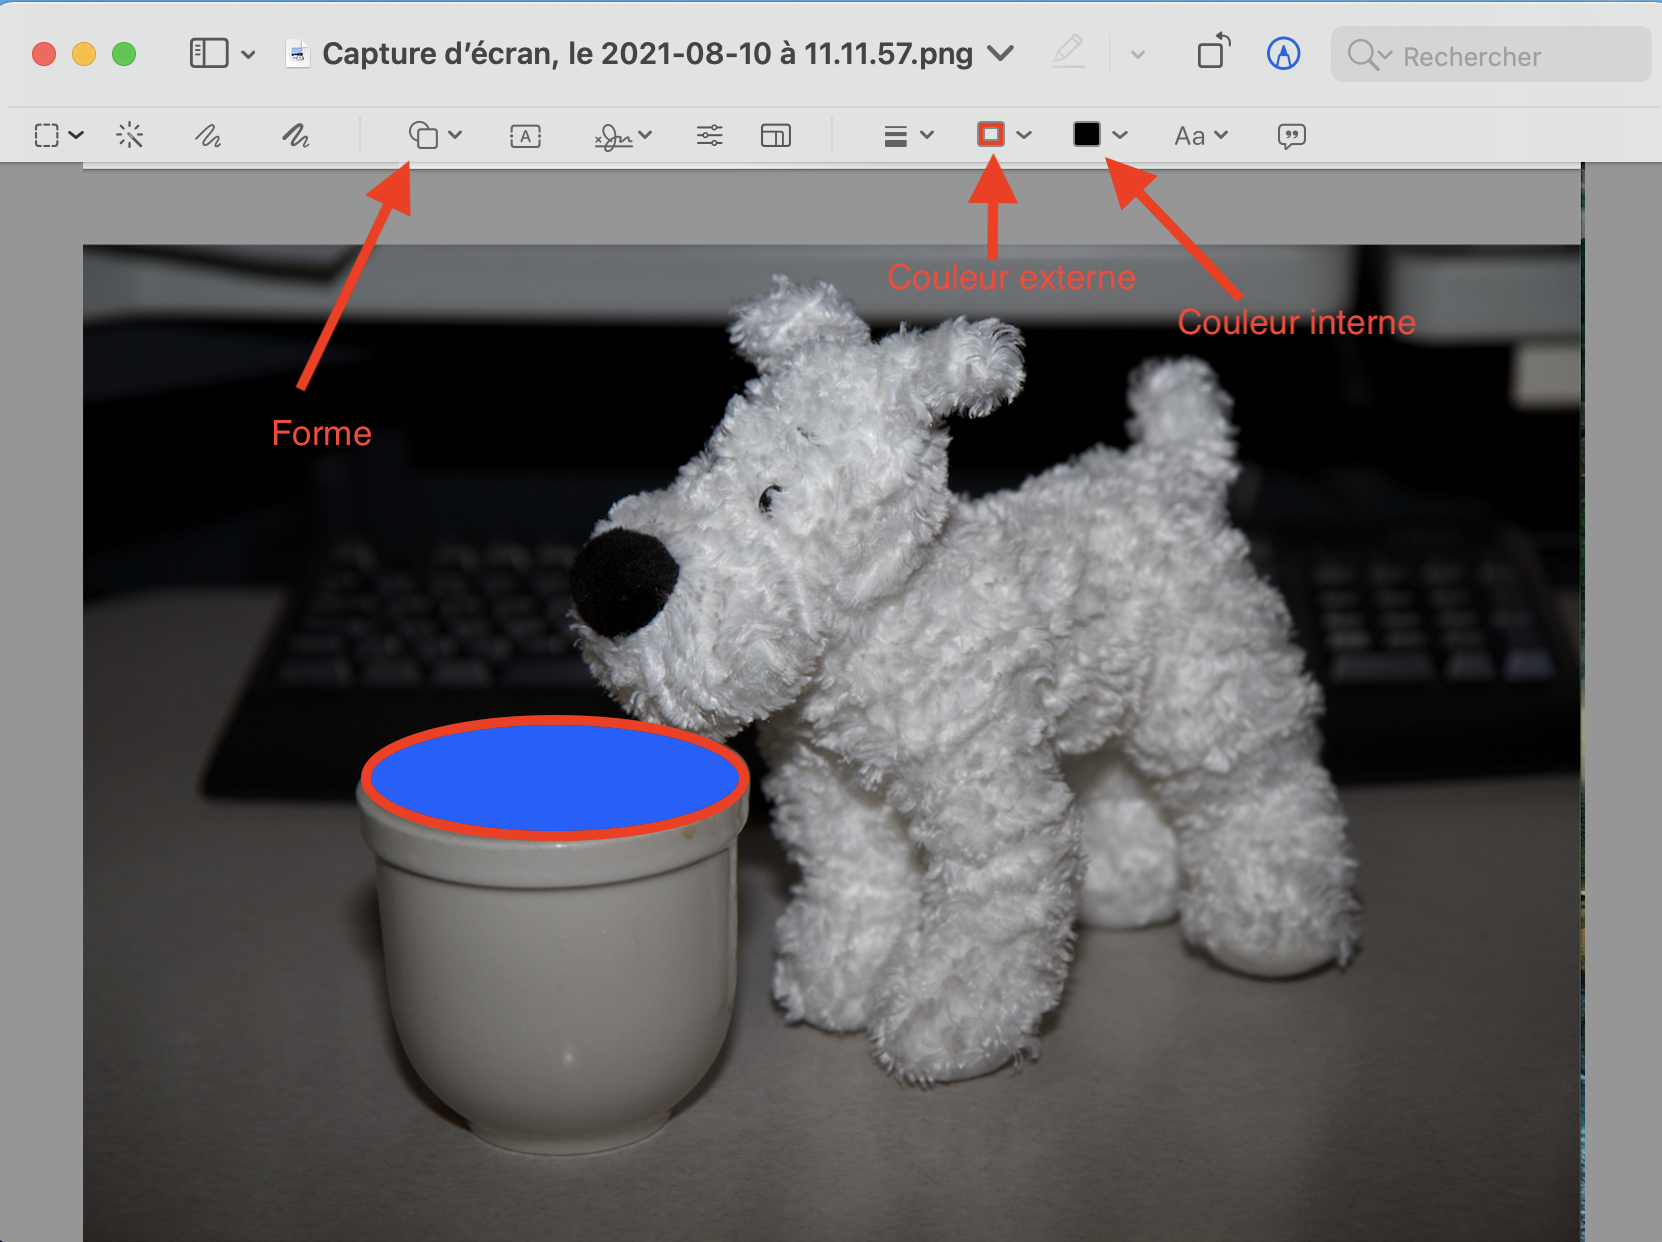The image size is (1662, 1242).
Task: Select the blue ellipse shape on the cup
Action: coord(555,776)
